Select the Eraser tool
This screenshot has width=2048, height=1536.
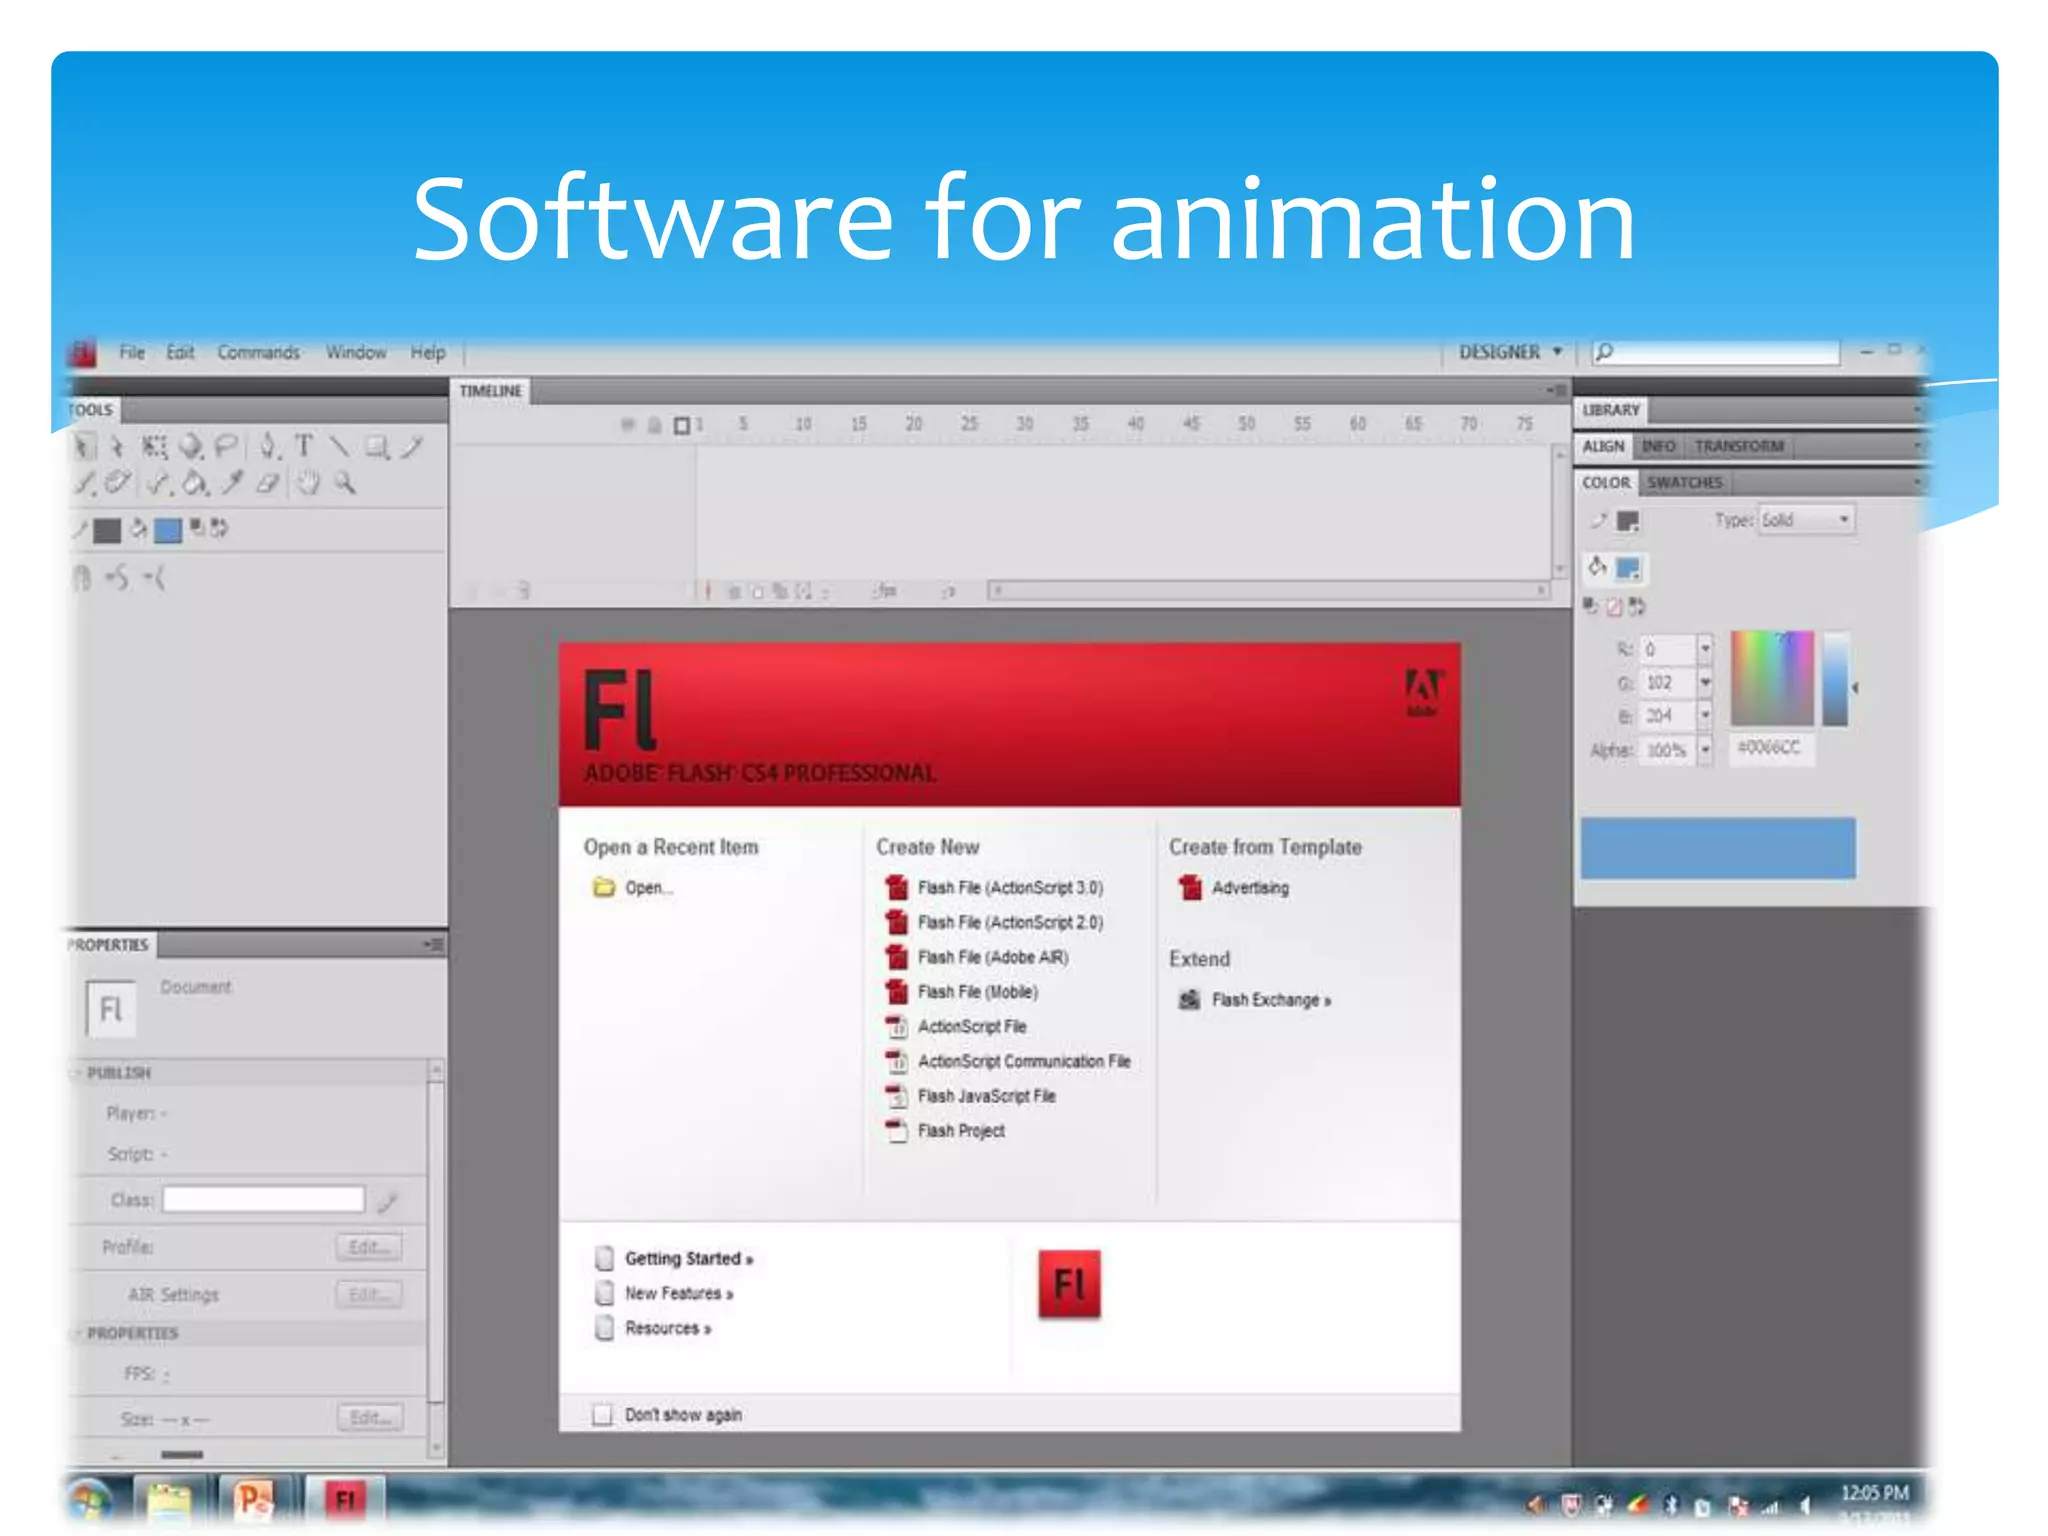click(x=267, y=484)
